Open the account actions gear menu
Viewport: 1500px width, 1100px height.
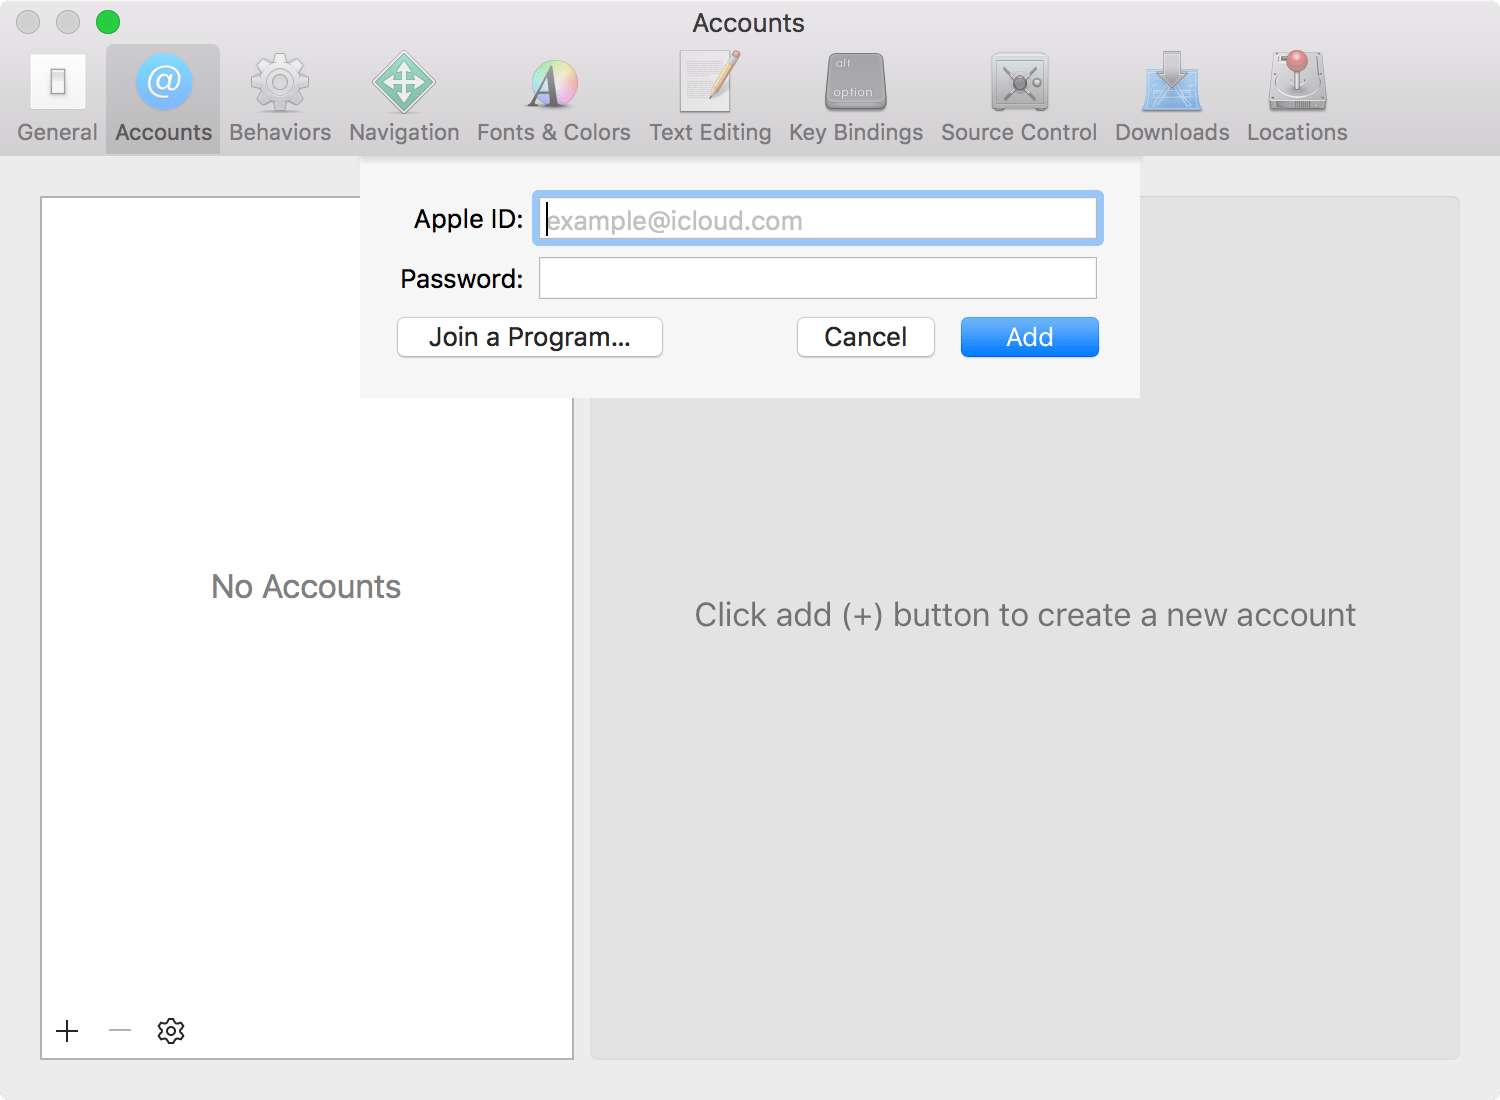(170, 1031)
